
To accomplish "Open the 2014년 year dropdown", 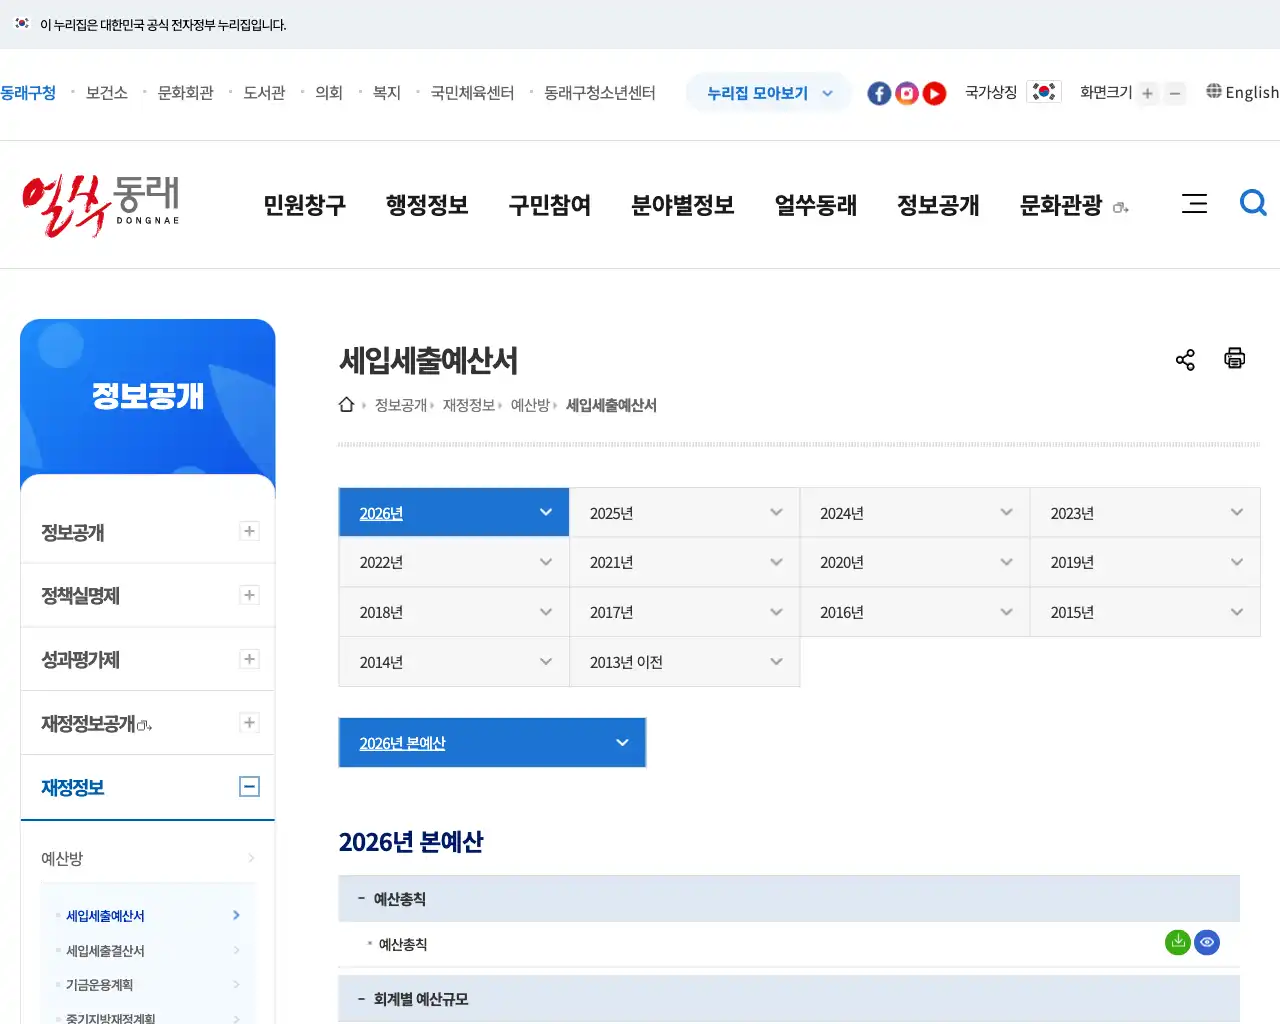I will point(454,662).
